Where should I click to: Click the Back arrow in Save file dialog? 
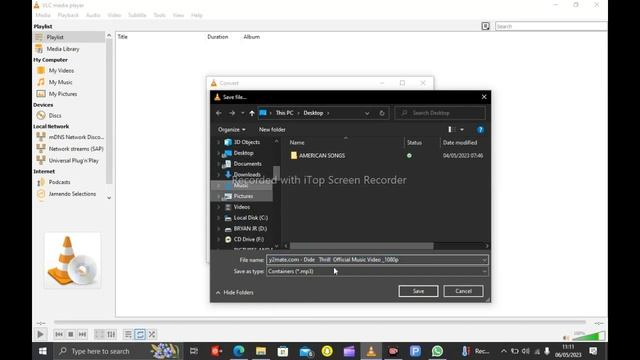pyautogui.click(x=219, y=113)
